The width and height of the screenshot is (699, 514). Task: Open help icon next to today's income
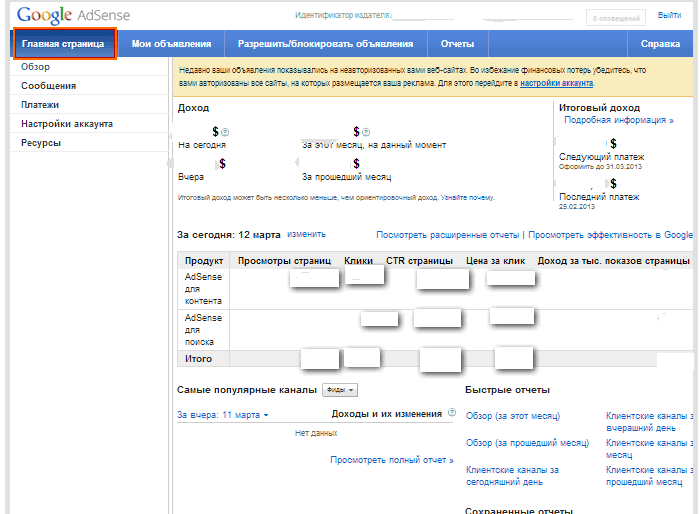tap(225, 132)
